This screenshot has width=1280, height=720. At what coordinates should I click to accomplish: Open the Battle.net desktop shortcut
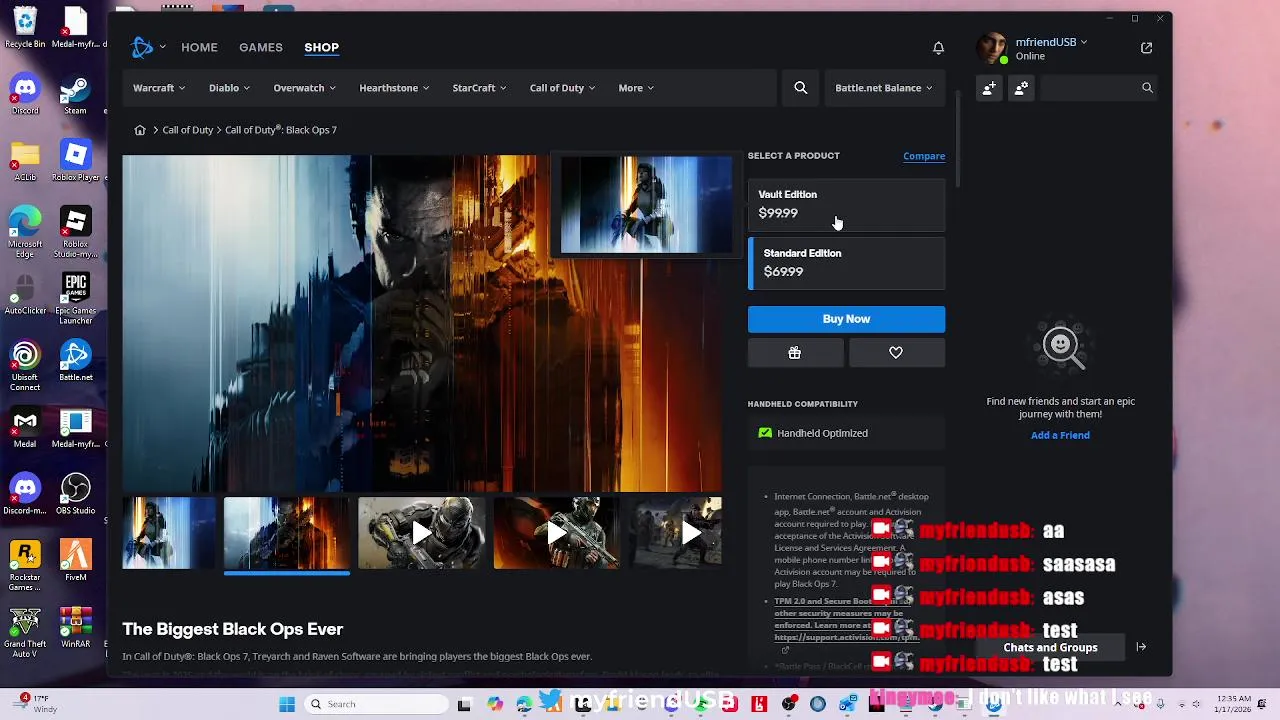[x=75, y=361]
